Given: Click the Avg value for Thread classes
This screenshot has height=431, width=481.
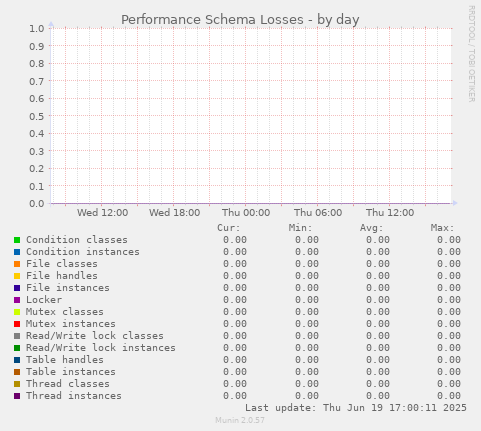Looking at the screenshot, I should click(x=378, y=384).
